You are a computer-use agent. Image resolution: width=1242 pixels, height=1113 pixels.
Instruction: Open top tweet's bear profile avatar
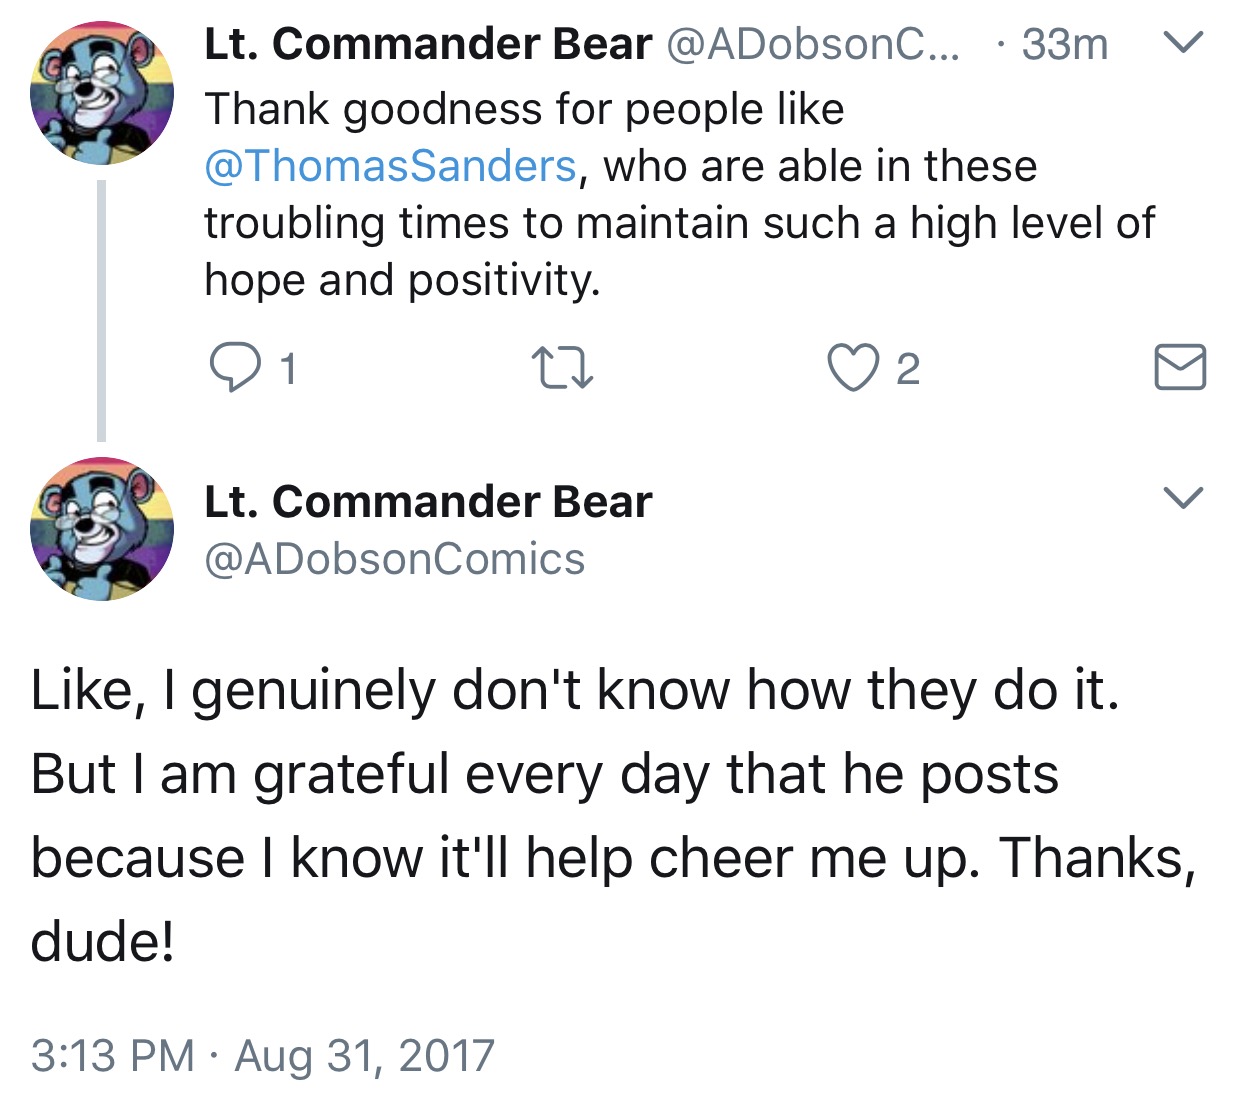click(x=101, y=92)
